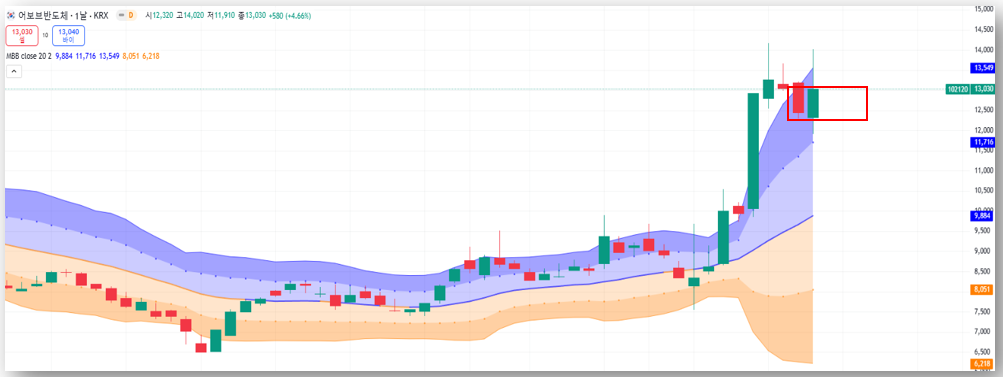Screen dimensions: 1003x377
Task: Select the MBB close 20 2 indicator legend
Action: coord(28,56)
